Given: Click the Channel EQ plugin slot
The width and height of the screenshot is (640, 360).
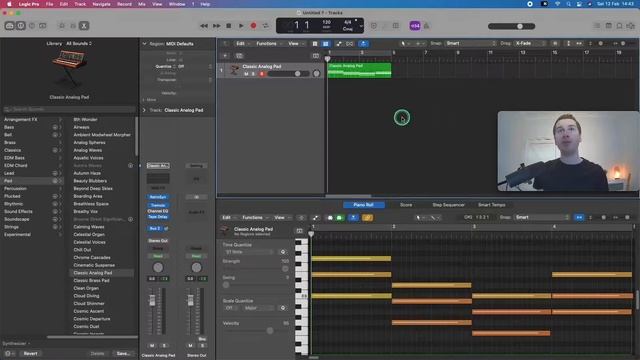Looking at the screenshot, I should [x=158, y=211].
